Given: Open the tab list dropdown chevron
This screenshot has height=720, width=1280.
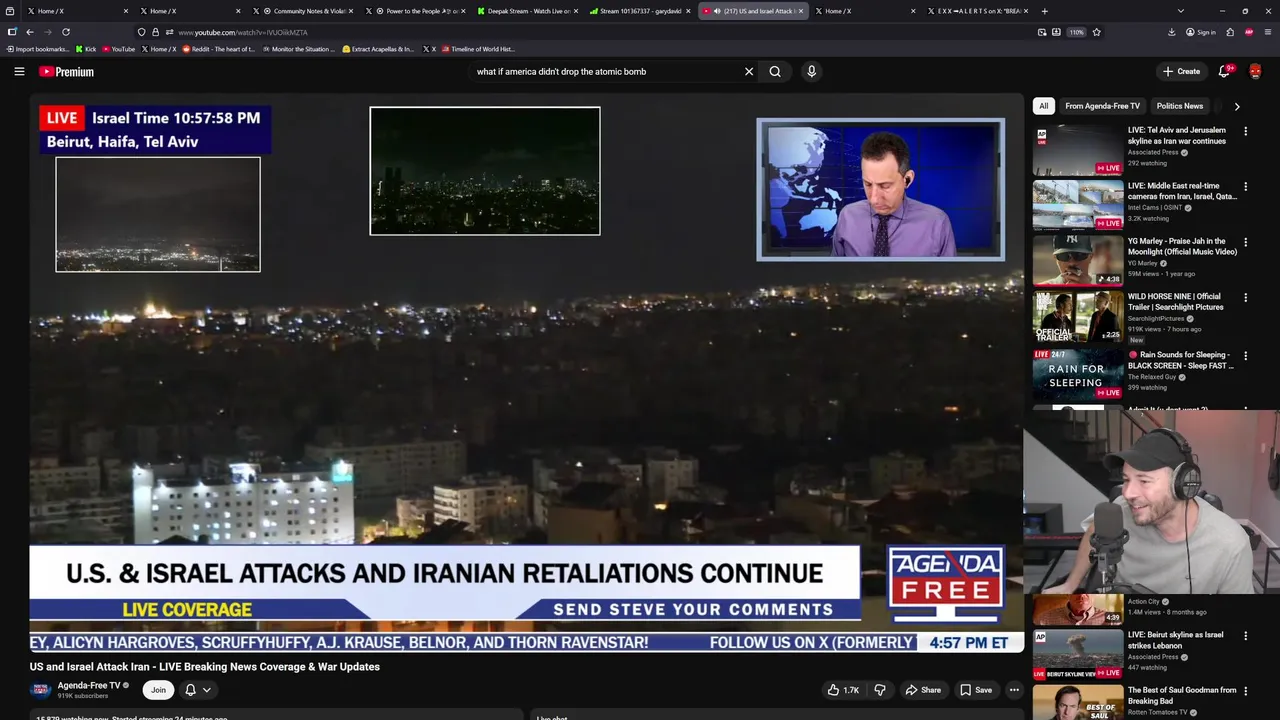Looking at the screenshot, I should coord(1180,11).
